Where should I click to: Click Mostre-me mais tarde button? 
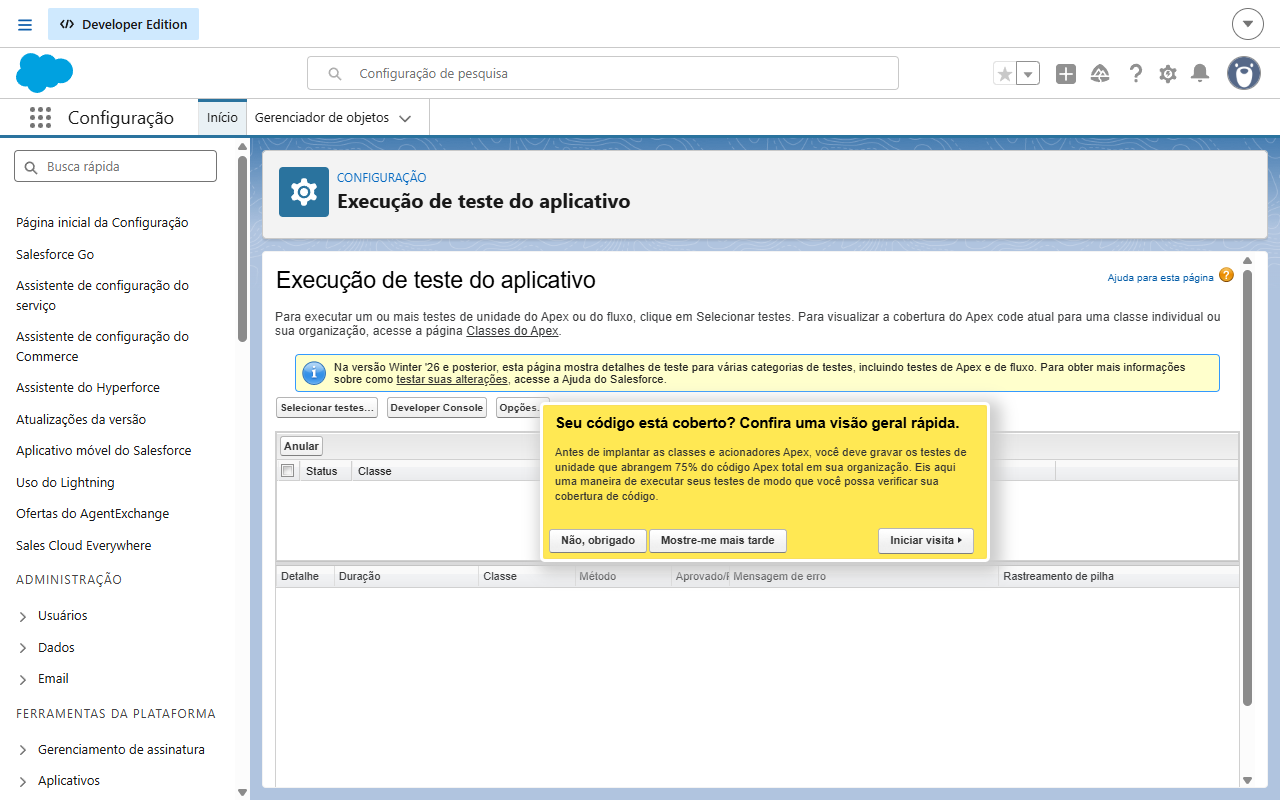tap(718, 541)
